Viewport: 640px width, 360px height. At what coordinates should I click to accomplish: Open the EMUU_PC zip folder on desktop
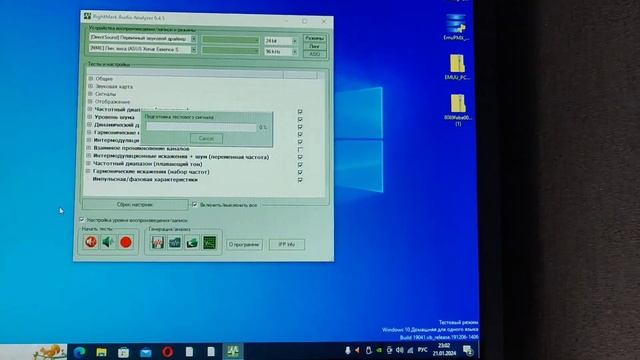click(x=457, y=67)
